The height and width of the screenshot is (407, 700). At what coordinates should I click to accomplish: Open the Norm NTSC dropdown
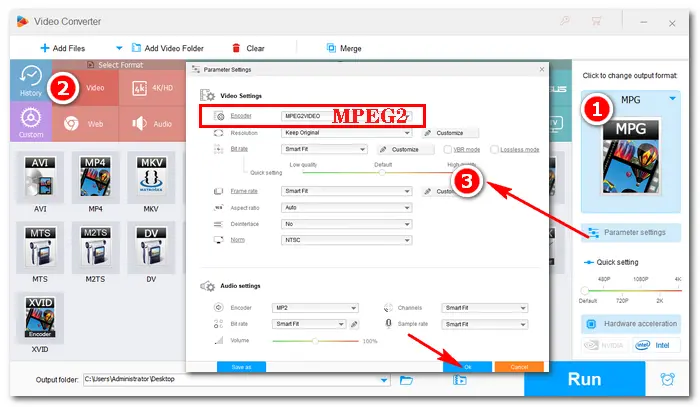(x=346, y=240)
